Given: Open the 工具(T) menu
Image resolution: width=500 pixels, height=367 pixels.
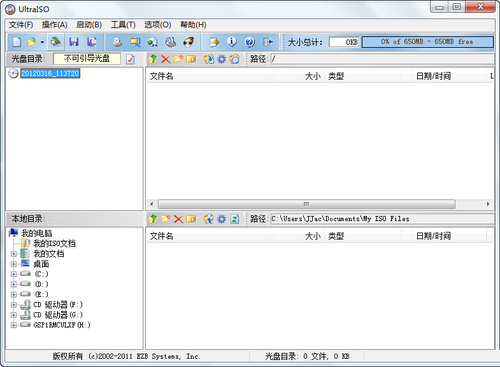Looking at the screenshot, I should pyautogui.click(x=123, y=25).
